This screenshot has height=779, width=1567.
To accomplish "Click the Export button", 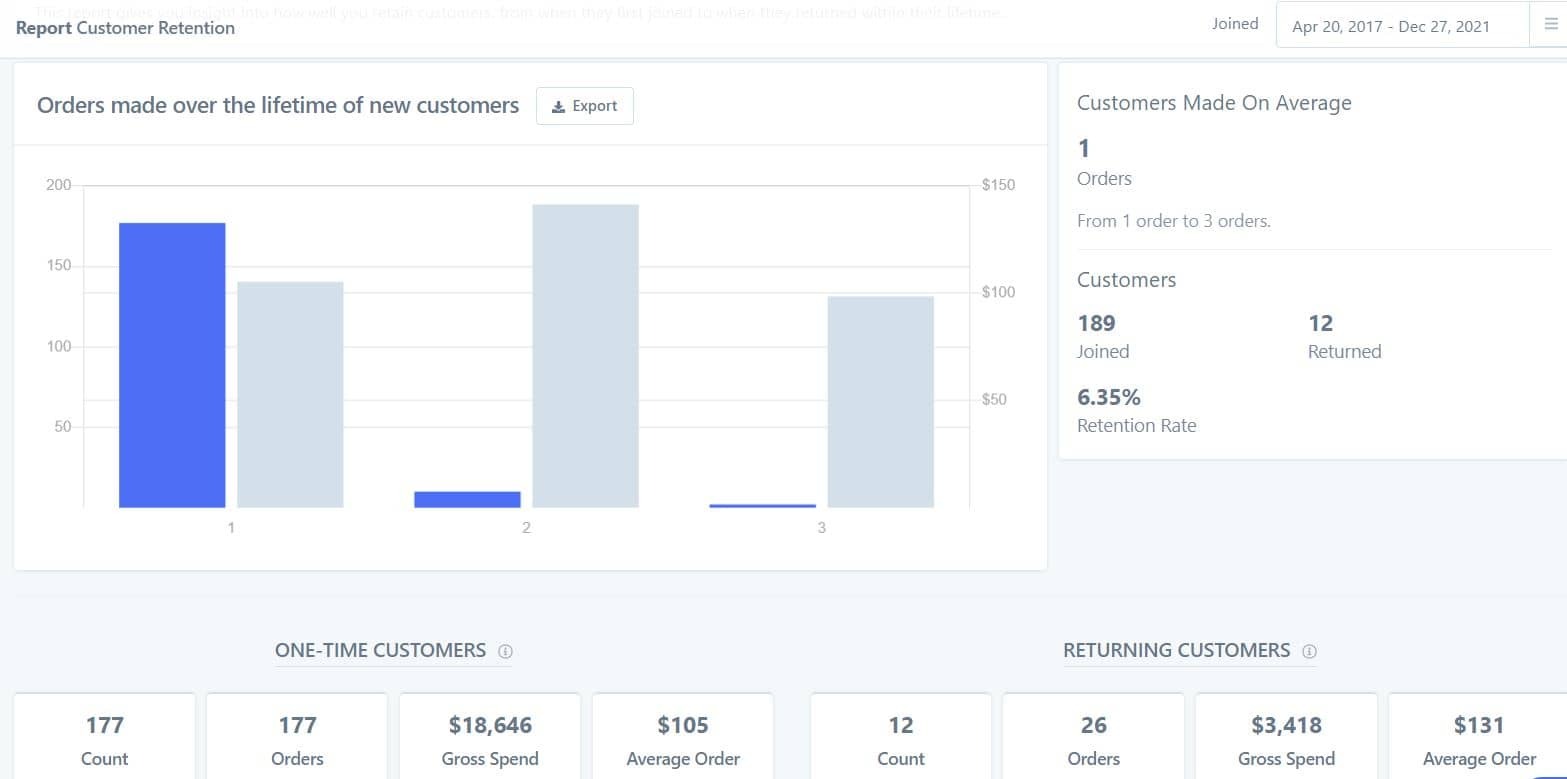I will click(584, 105).
